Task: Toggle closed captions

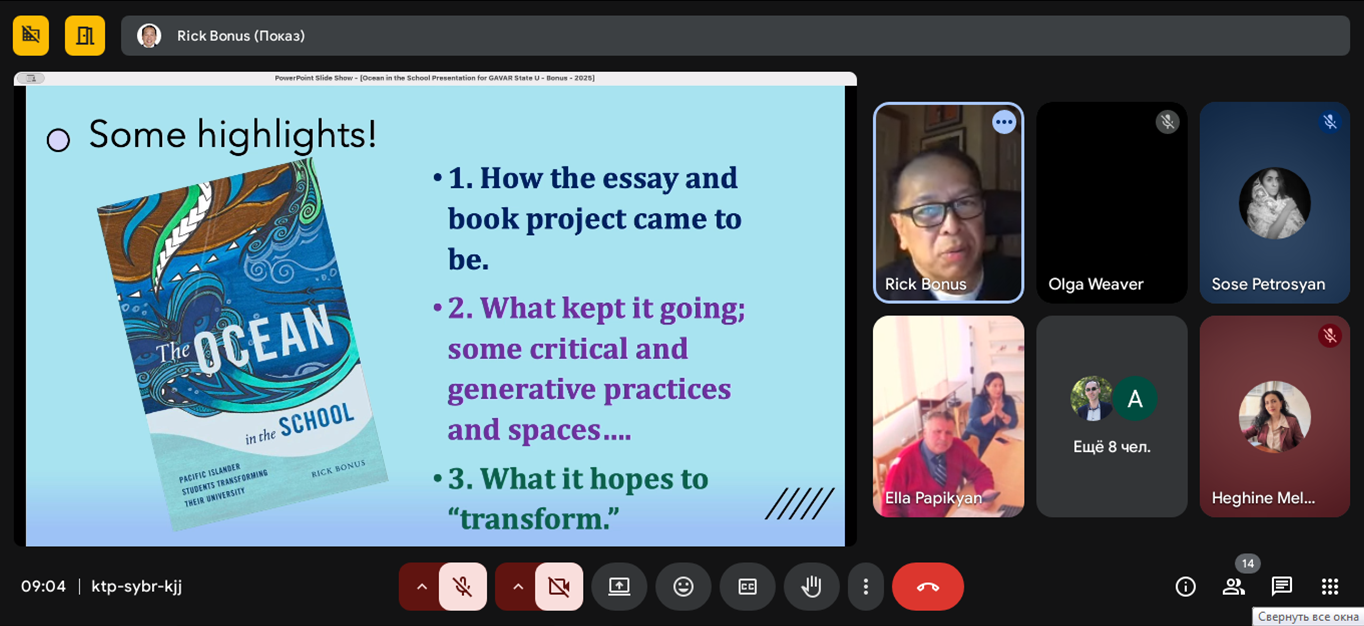Action: (x=747, y=587)
